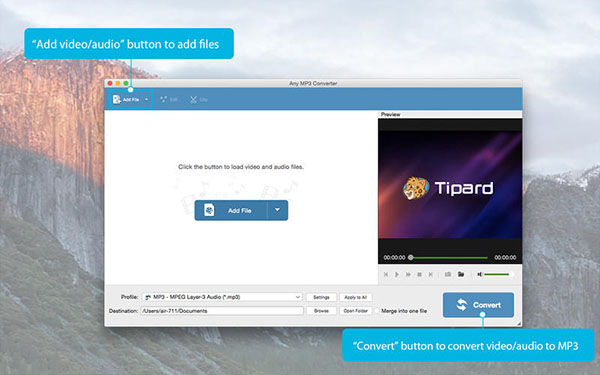Open profile Settings
This screenshot has height=375, width=600.
click(x=321, y=297)
